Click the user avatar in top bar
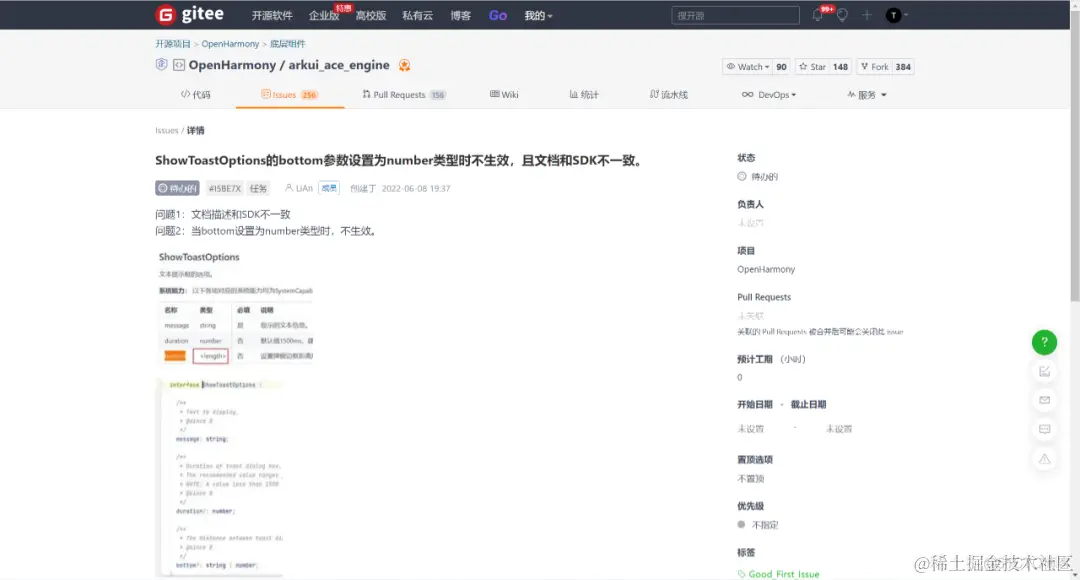 [x=893, y=15]
